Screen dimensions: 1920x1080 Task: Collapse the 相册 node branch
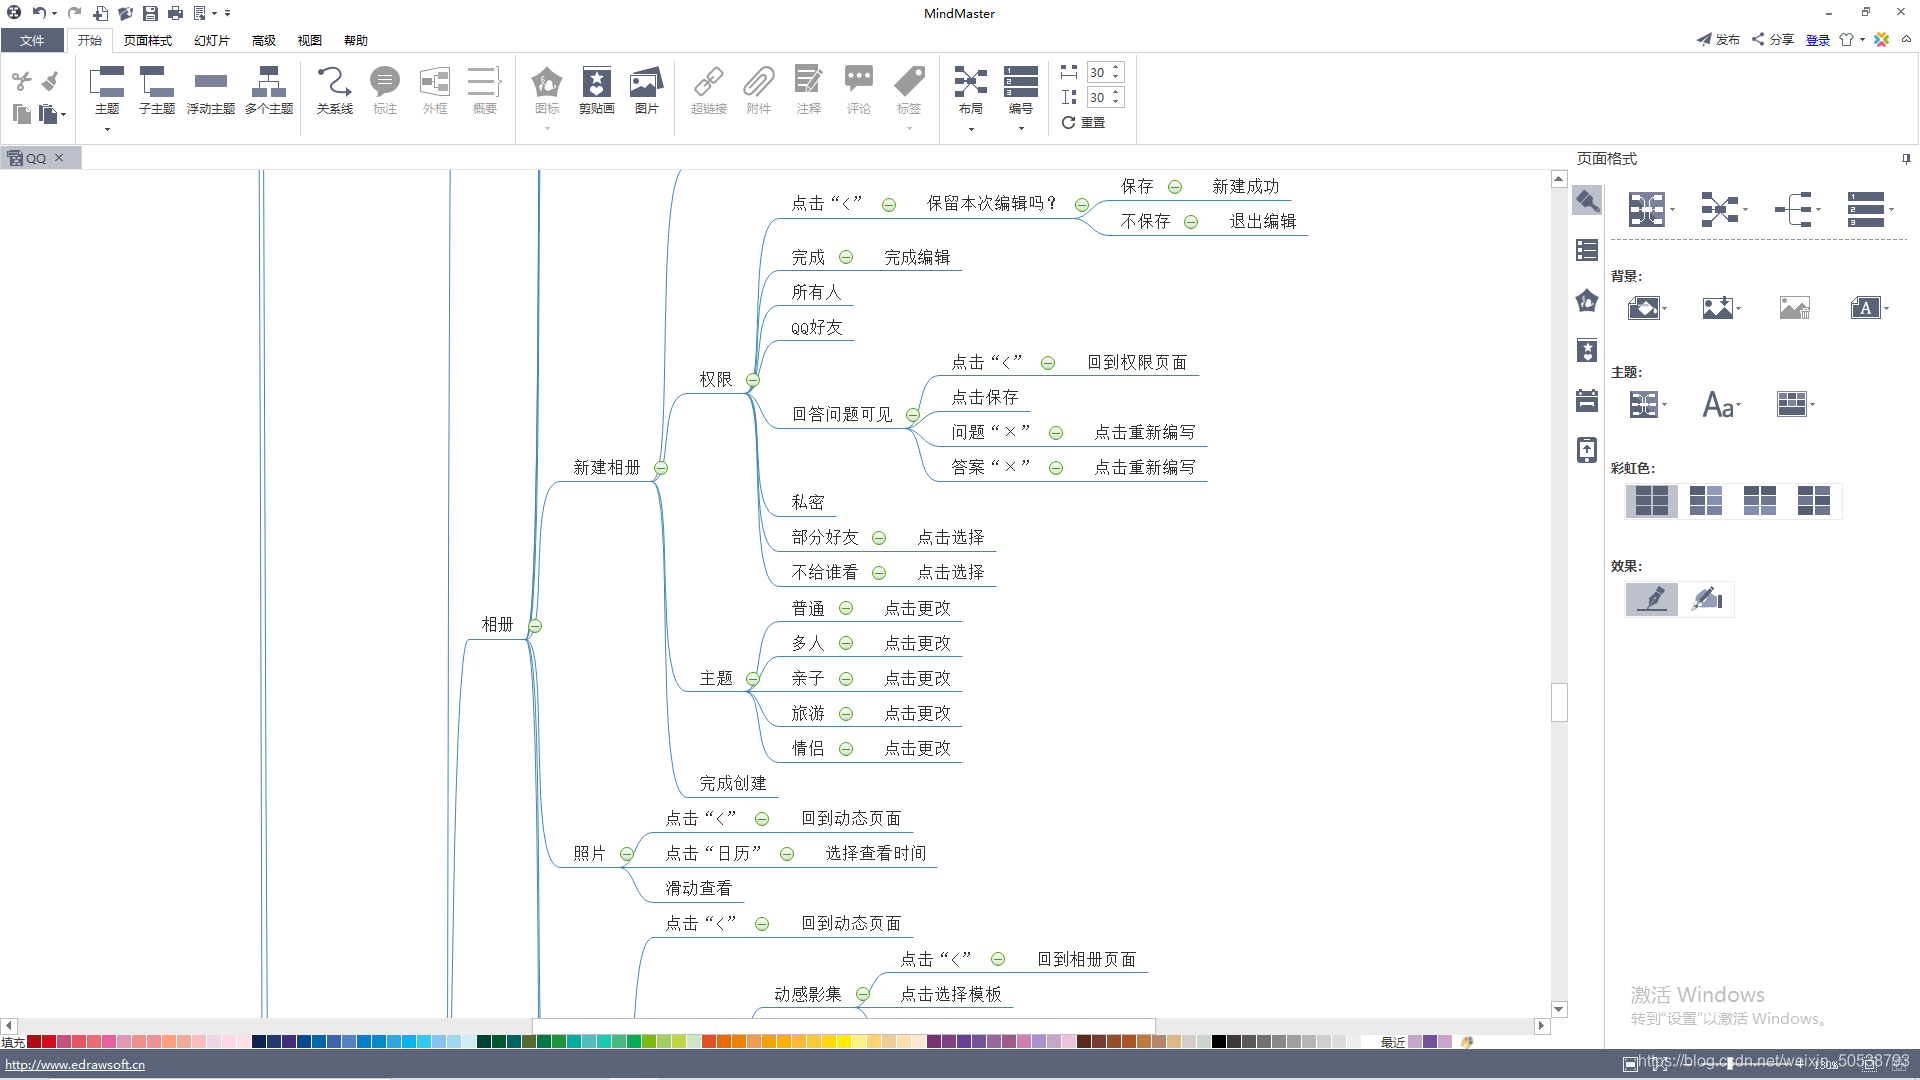(535, 626)
